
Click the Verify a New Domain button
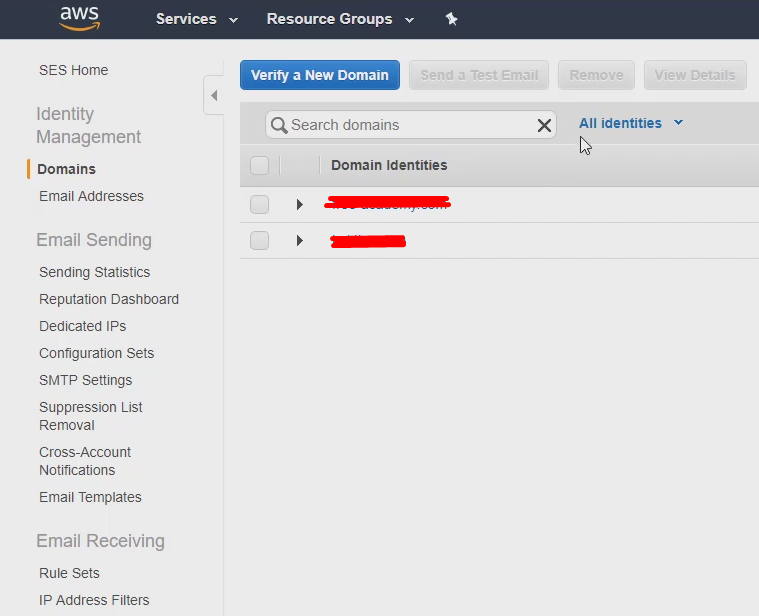pyautogui.click(x=320, y=75)
